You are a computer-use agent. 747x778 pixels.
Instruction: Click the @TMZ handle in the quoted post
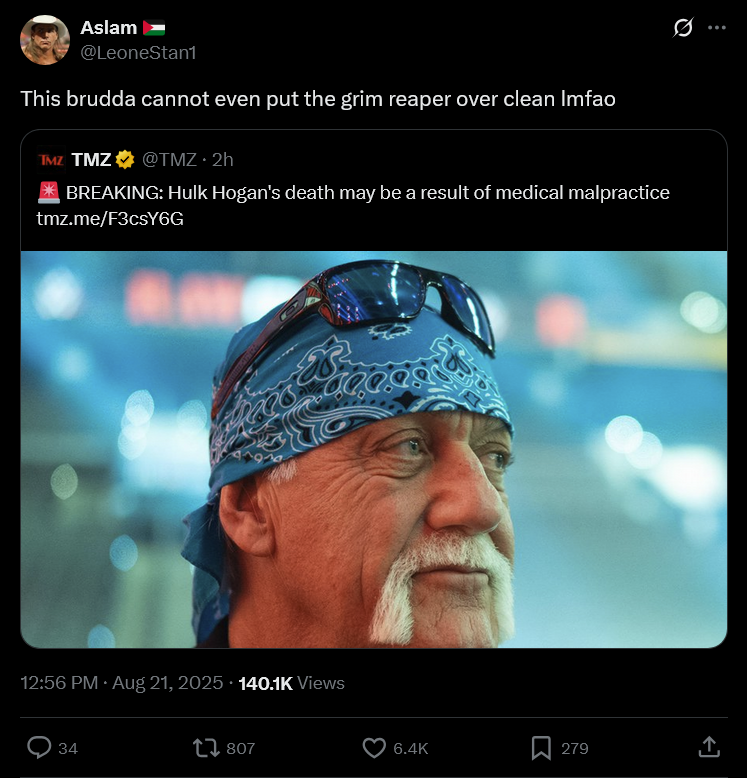tap(172, 159)
